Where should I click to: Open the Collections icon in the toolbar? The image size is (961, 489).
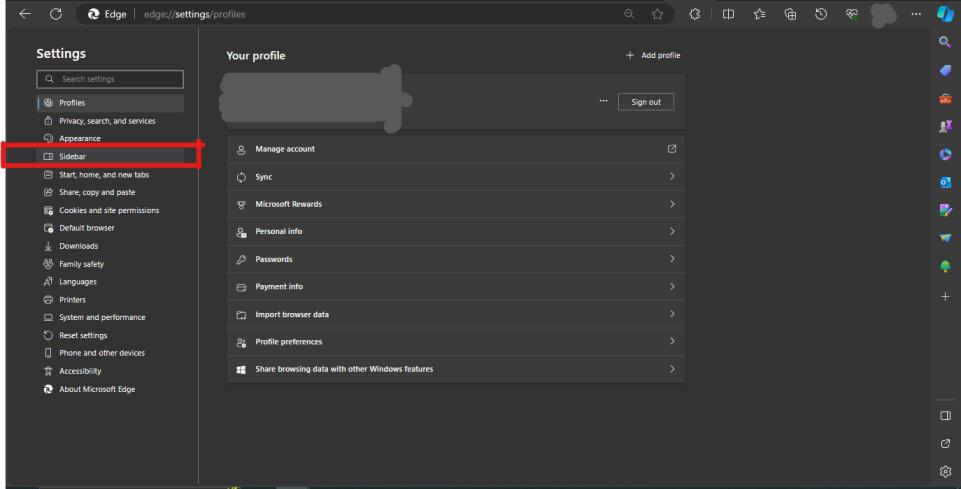coord(790,14)
